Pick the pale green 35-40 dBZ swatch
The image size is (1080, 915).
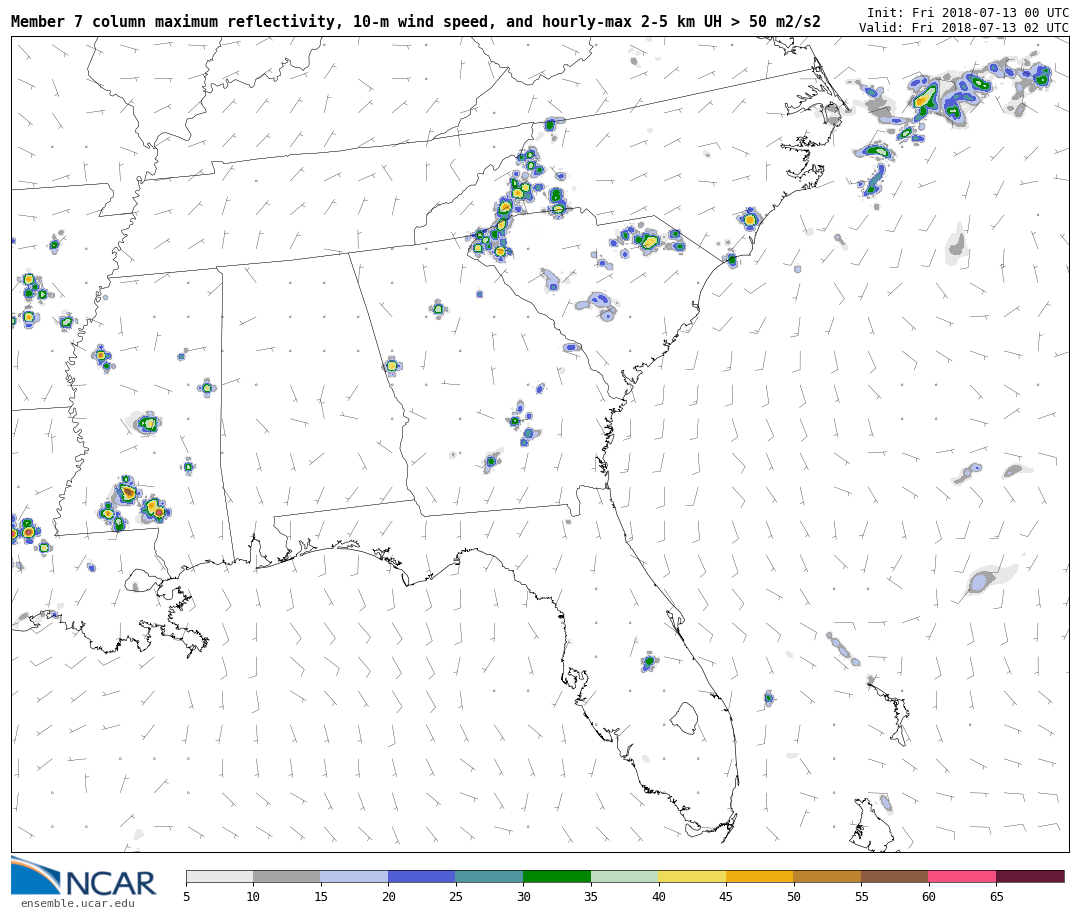[624, 877]
